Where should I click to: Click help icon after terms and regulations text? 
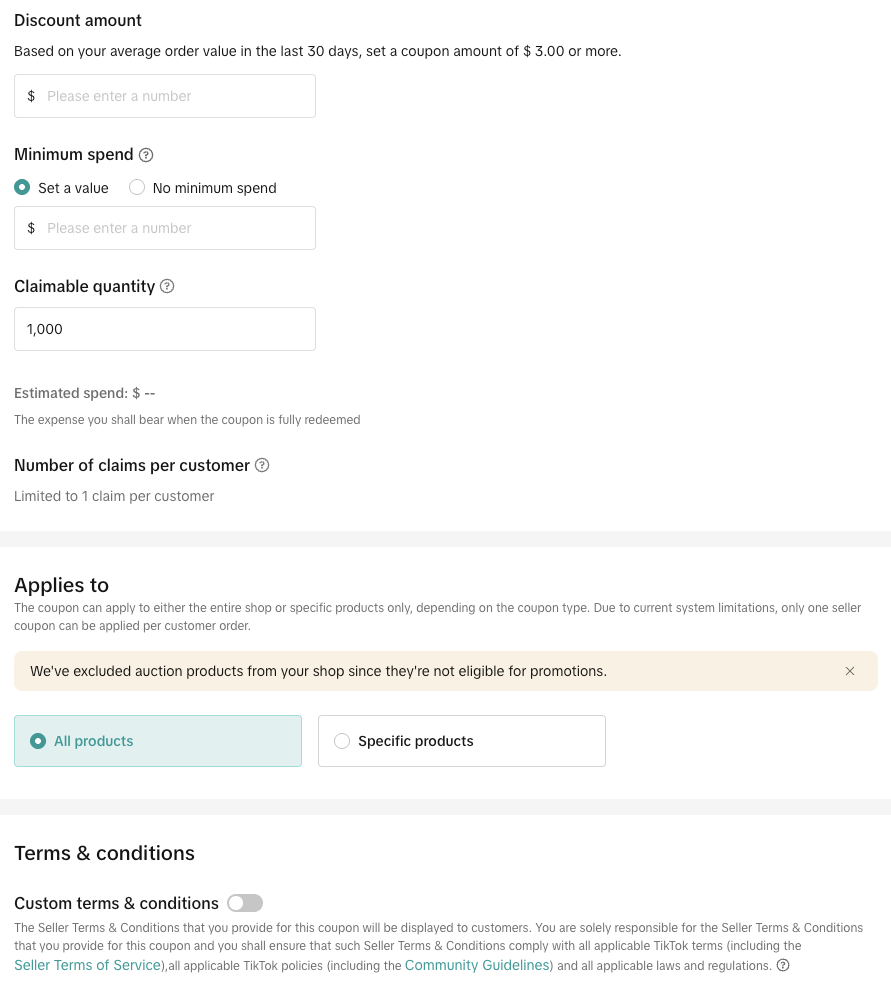tap(783, 965)
